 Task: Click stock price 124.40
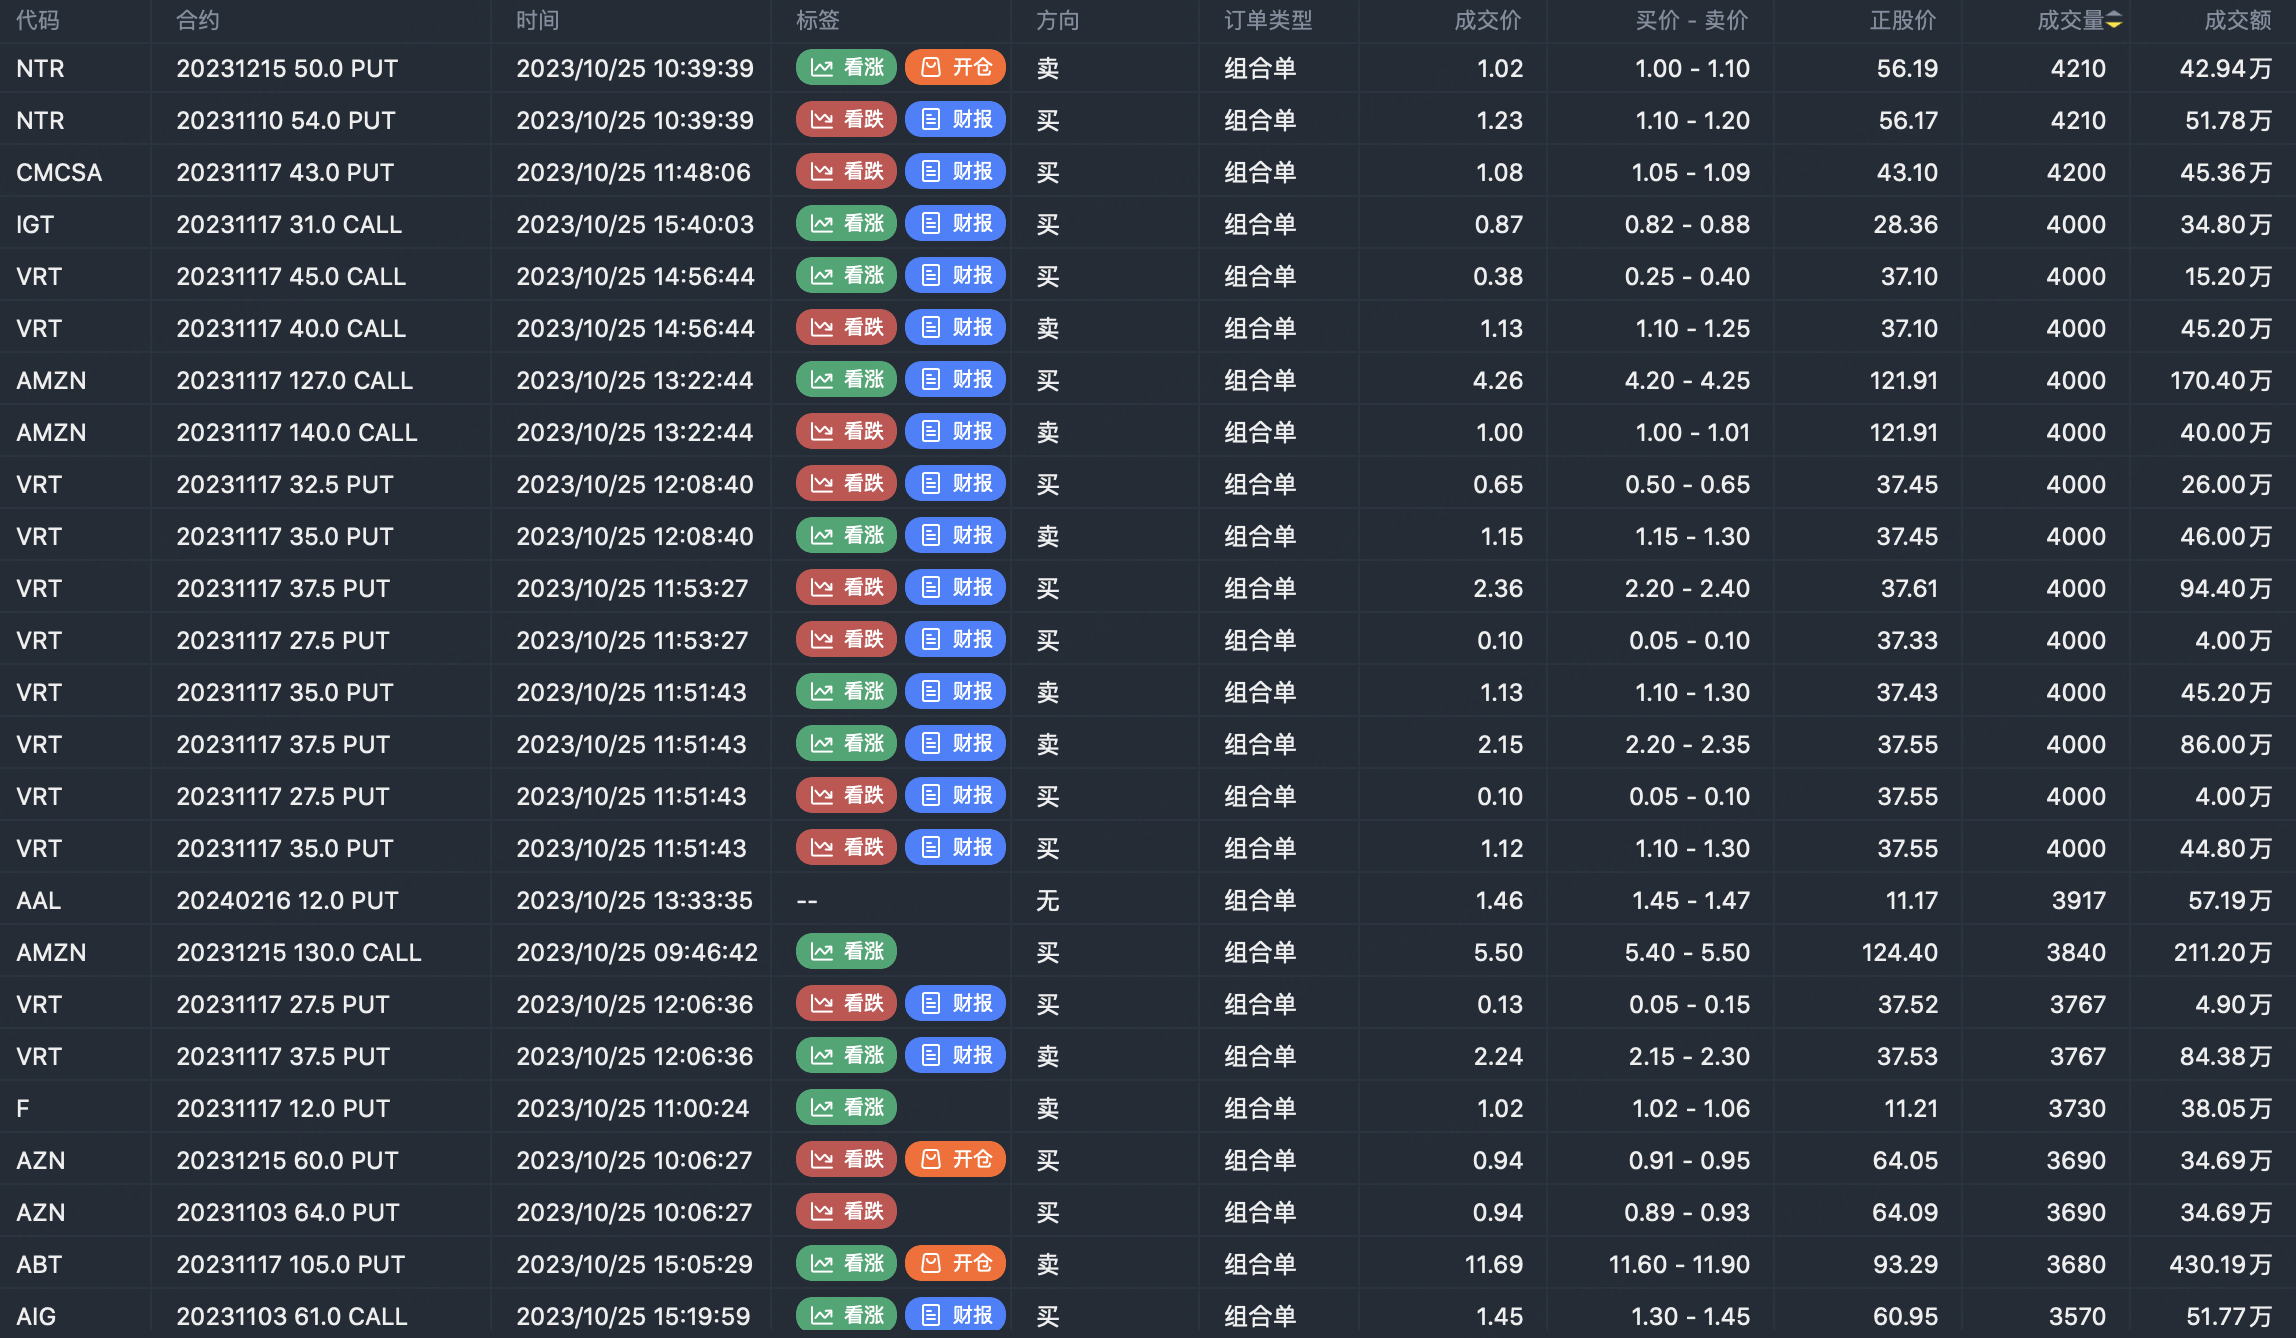coord(1900,952)
